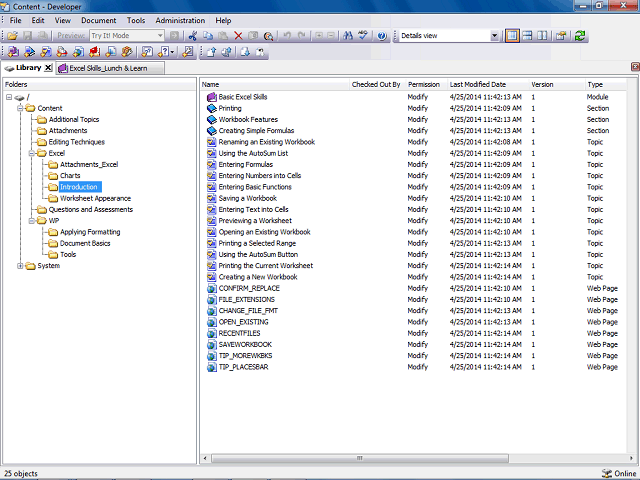Toggle the single-pane layout view button
640x480 pixels.
(x=512, y=36)
